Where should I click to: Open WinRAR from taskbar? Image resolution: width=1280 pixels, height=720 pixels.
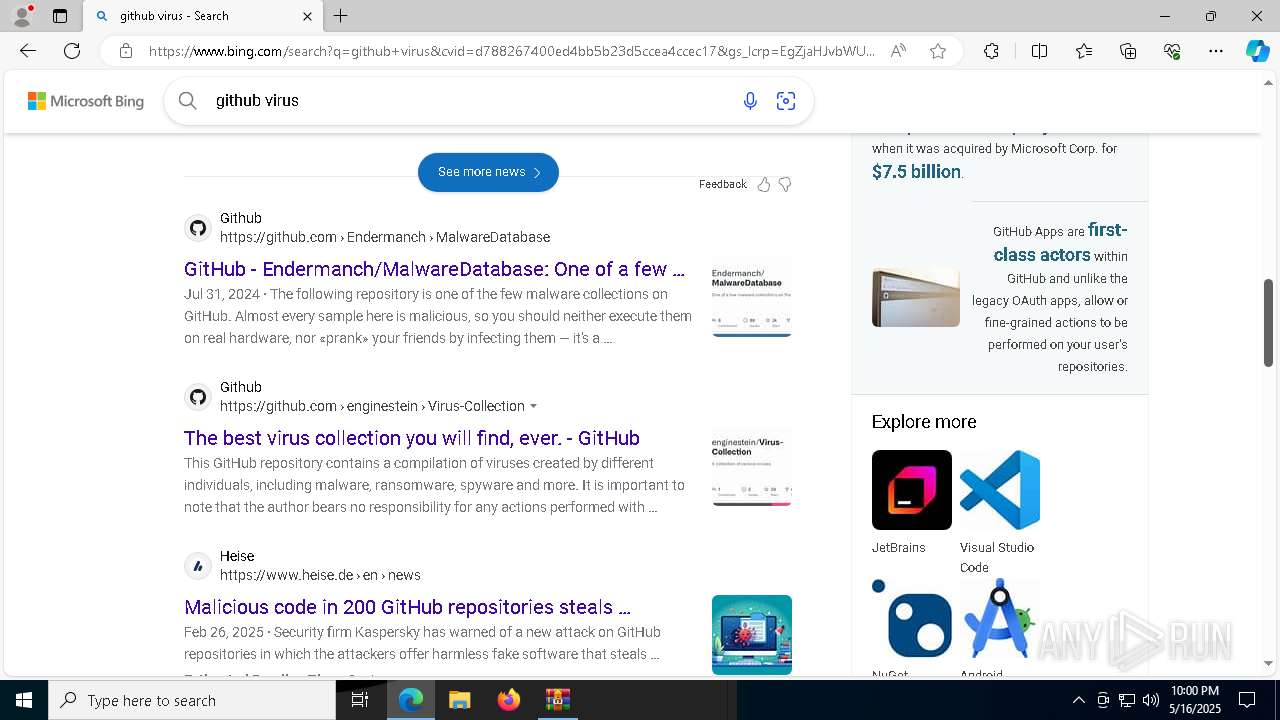(x=557, y=700)
